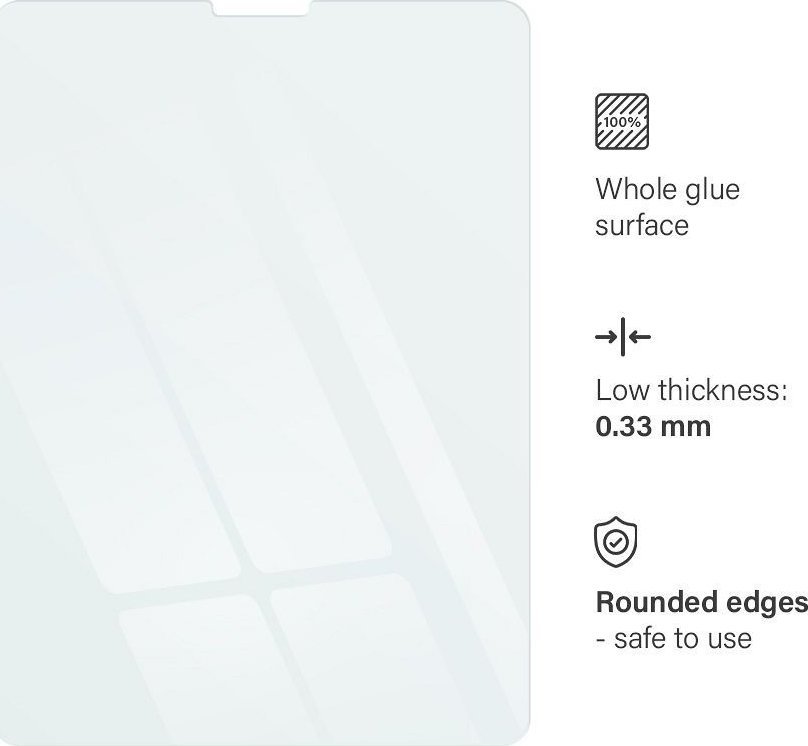Viewport: 808px width, 746px height.
Task: Click the left arrow of thickness icon
Action: (606, 337)
